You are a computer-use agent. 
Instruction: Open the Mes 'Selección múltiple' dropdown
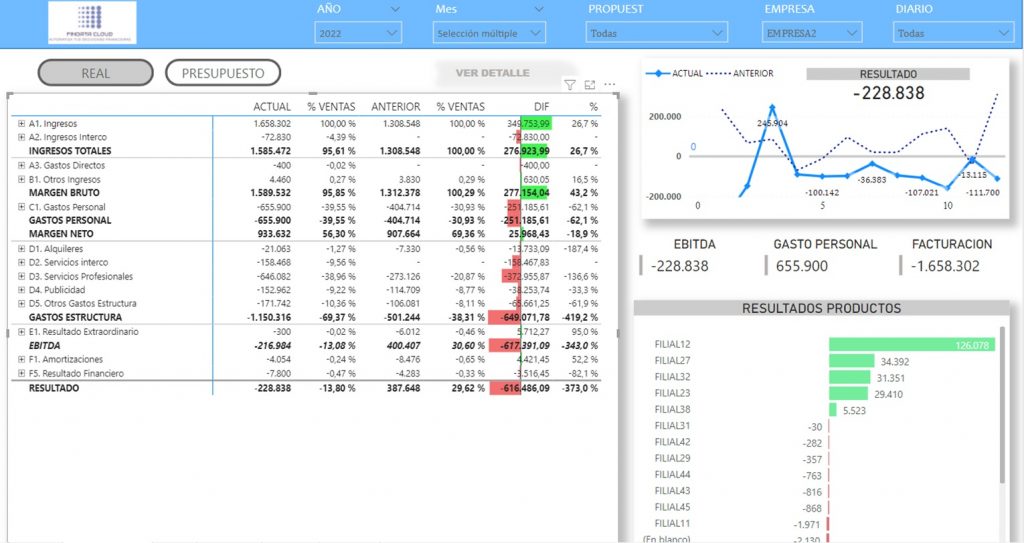[x=490, y=33]
